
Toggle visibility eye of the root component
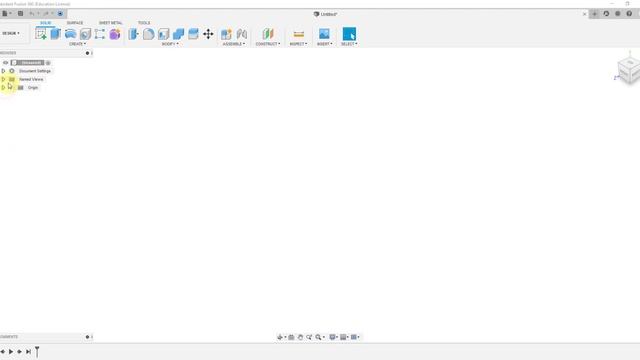(6, 63)
